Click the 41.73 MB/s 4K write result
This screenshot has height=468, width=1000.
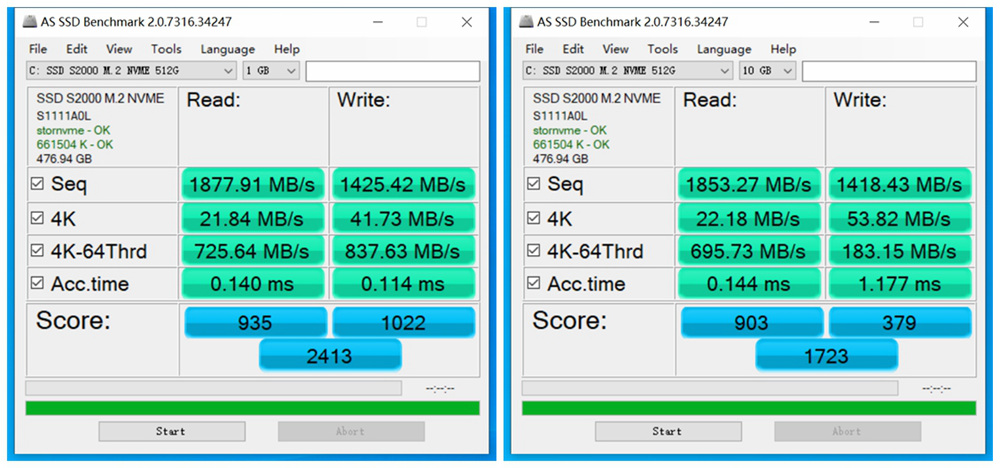tap(404, 219)
